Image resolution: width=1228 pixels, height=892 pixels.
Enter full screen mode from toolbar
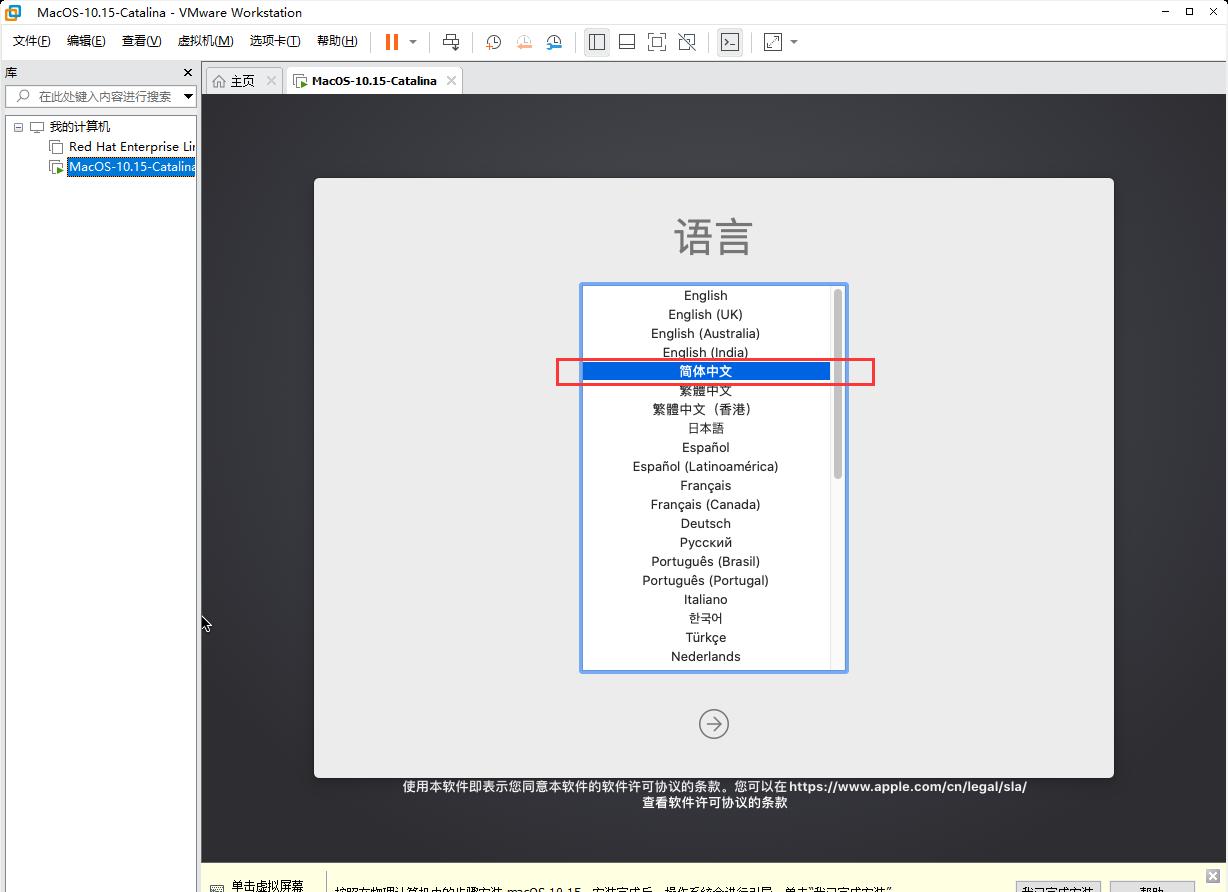pos(657,42)
